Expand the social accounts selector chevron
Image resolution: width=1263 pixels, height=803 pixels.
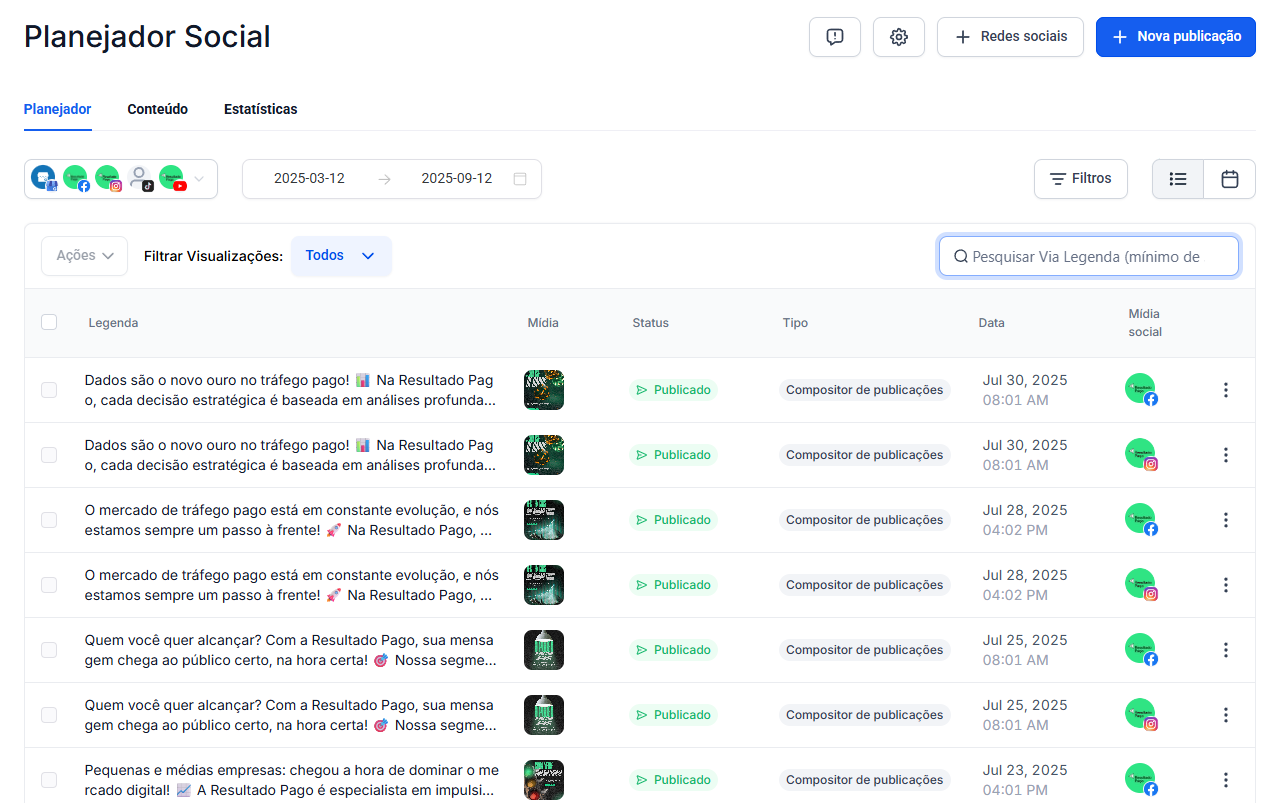[199, 179]
